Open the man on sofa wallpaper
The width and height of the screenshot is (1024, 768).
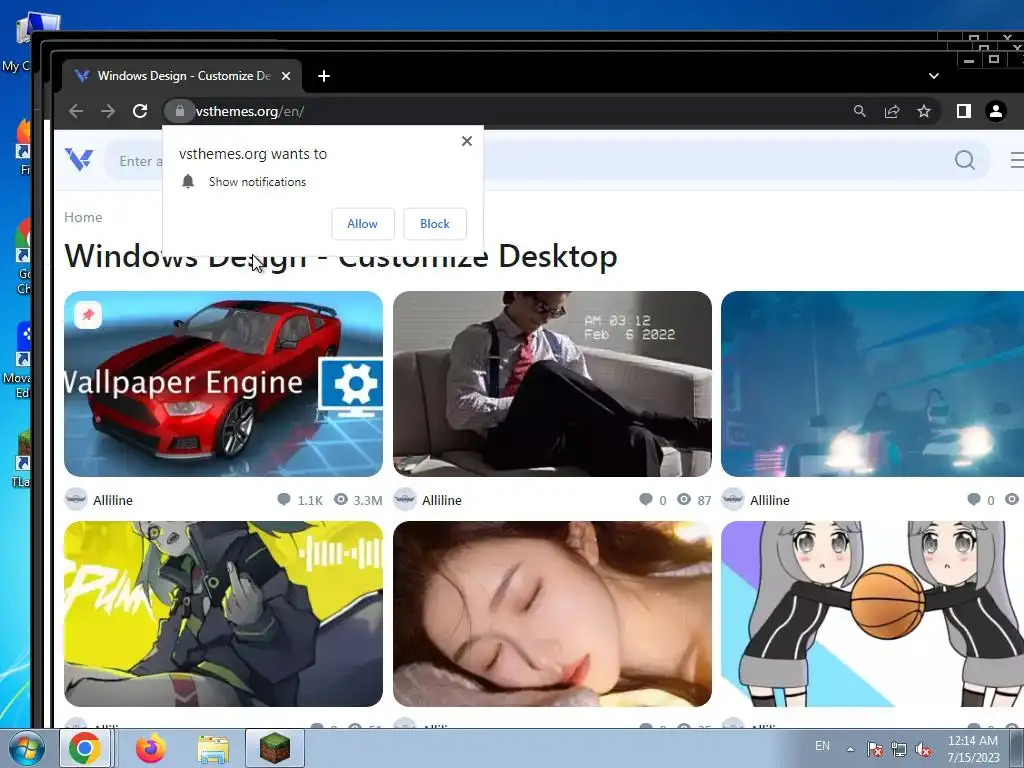(x=552, y=384)
